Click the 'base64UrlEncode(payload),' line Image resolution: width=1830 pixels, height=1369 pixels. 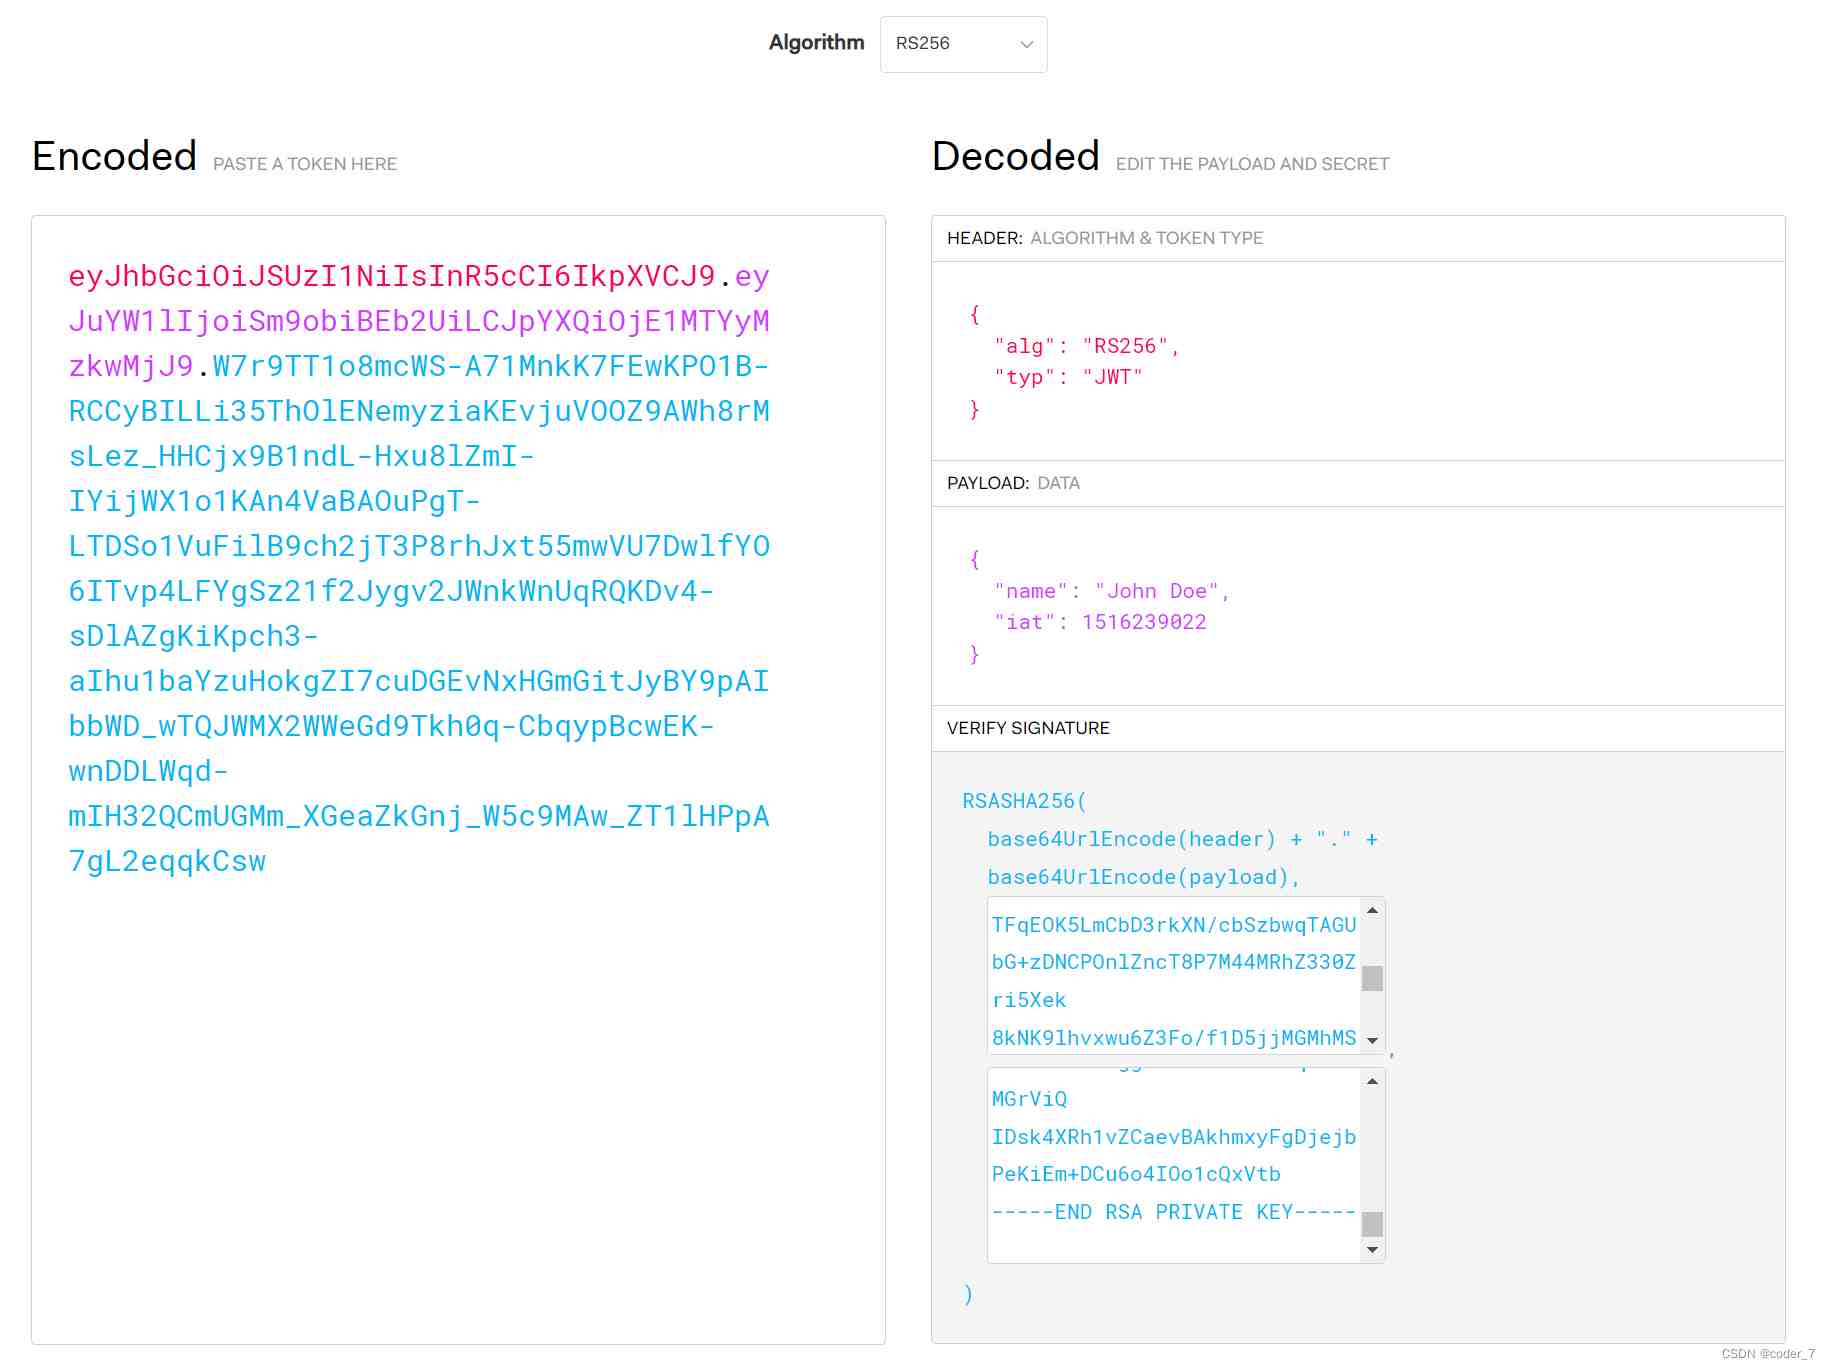pyautogui.click(x=1144, y=877)
